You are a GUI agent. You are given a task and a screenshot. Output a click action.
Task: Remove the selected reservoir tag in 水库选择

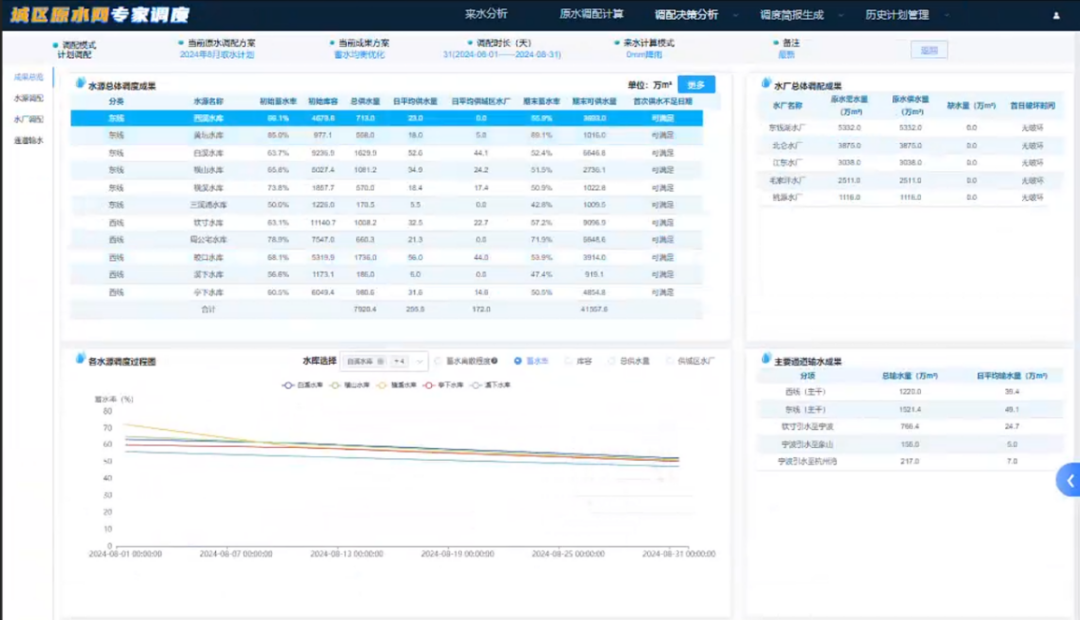[x=380, y=361]
